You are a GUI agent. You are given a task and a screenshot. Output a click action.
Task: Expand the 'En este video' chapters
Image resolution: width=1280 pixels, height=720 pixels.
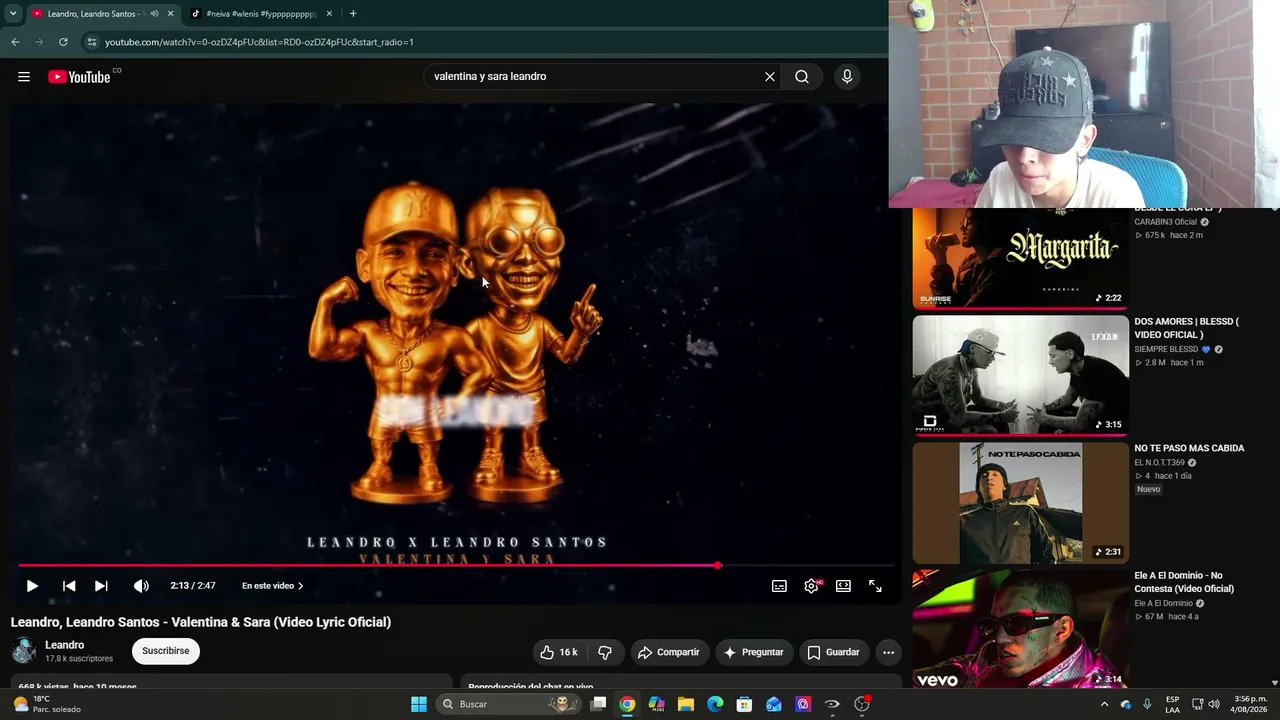[x=273, y=586]
